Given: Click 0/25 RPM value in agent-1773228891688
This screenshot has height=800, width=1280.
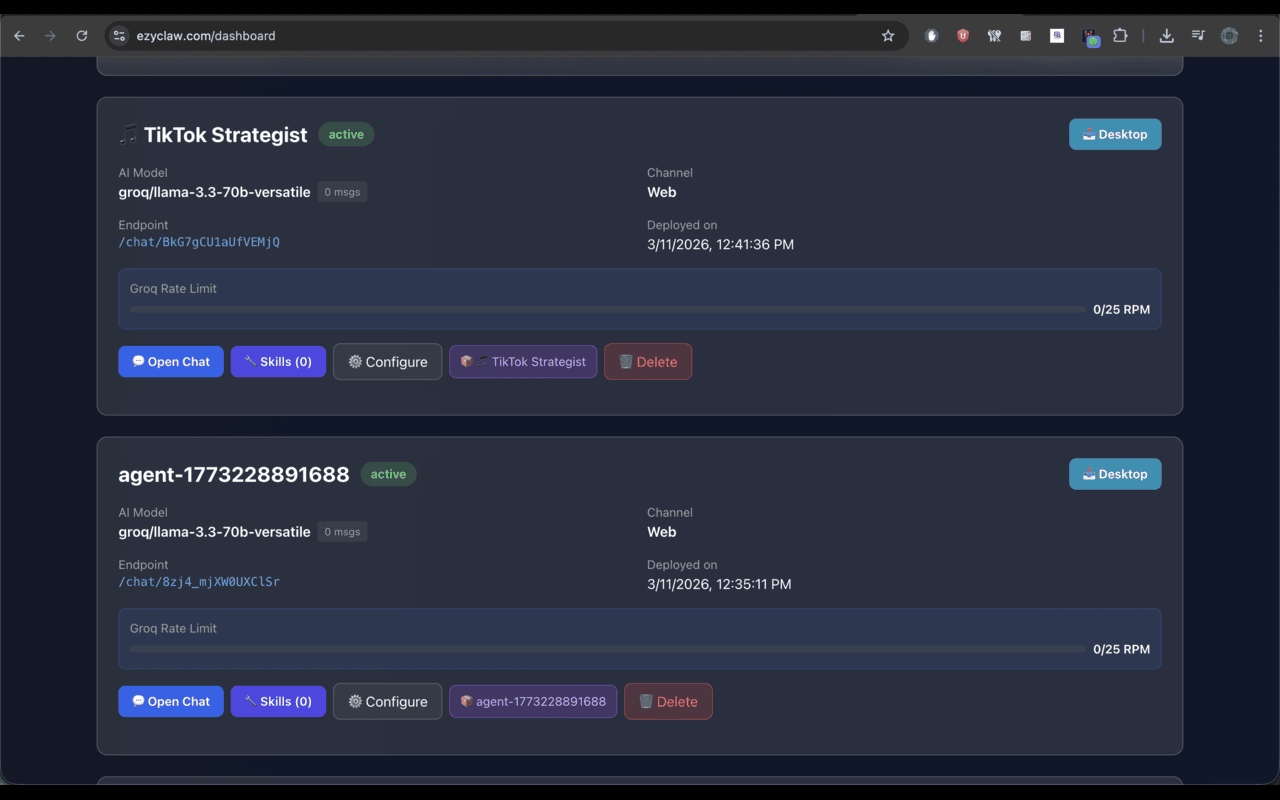Looking at the screenshot, I should tap(1121, 650).
